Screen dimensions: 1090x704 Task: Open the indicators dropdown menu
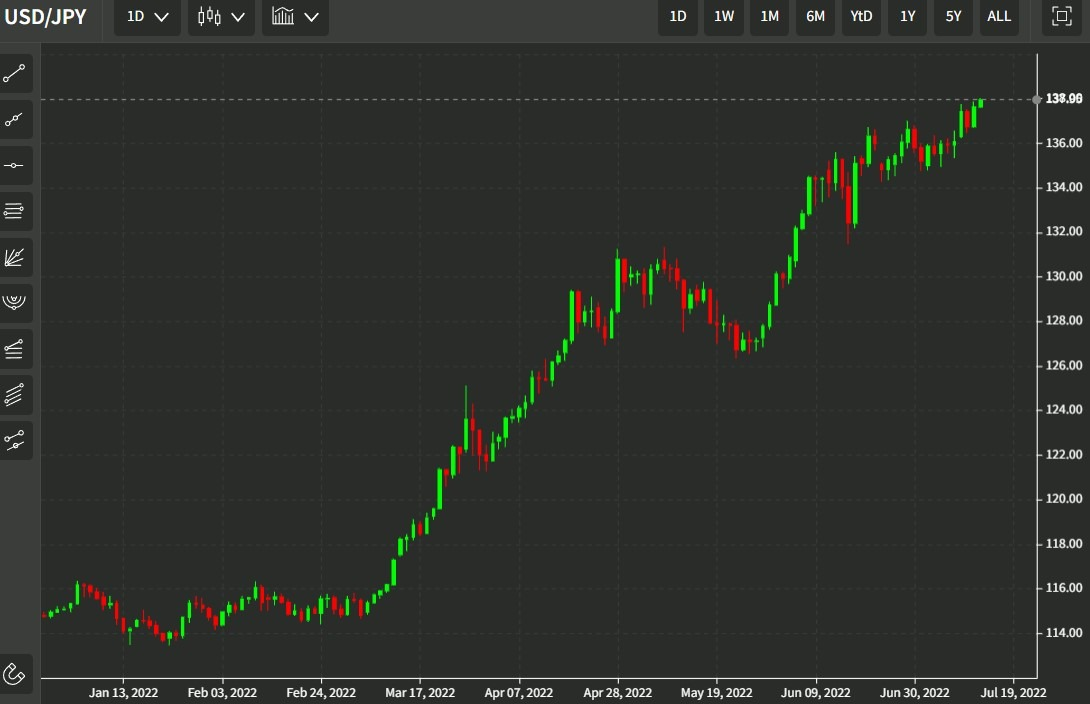coord(295,17)
